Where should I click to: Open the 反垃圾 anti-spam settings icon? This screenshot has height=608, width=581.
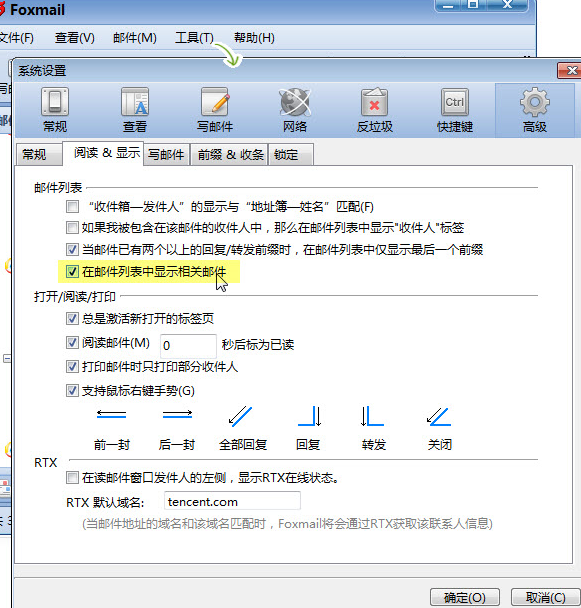point(375,110)
